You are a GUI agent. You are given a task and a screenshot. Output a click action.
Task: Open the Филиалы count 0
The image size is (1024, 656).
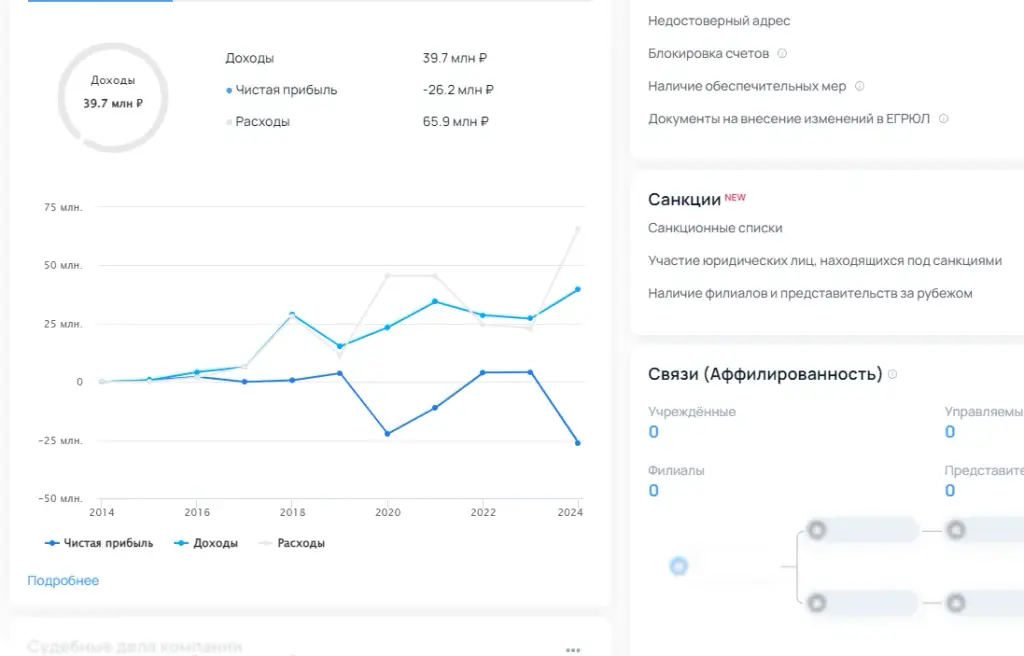pos(654,491)
